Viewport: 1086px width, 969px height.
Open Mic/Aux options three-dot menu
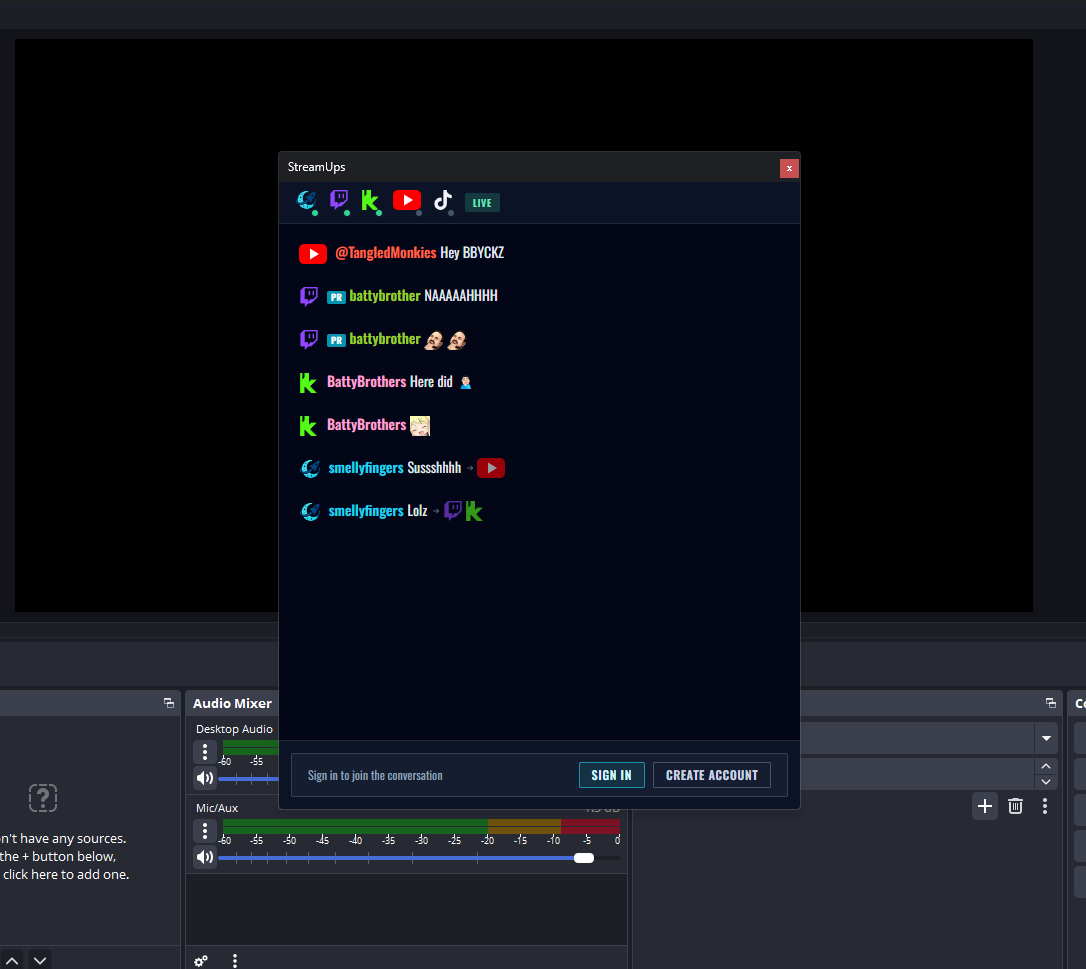pyautogui.click(x=204, y=830)
